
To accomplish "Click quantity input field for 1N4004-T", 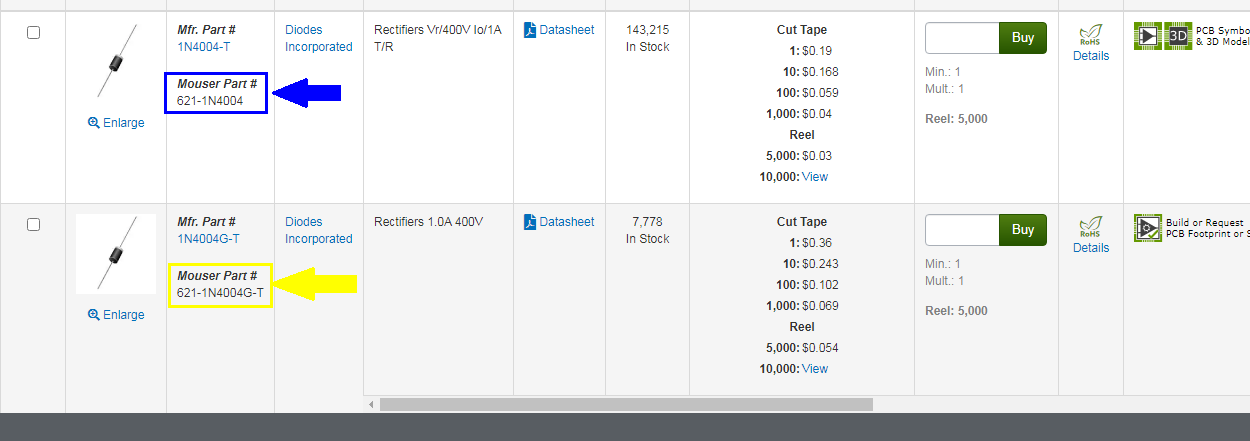I will 962,38.
